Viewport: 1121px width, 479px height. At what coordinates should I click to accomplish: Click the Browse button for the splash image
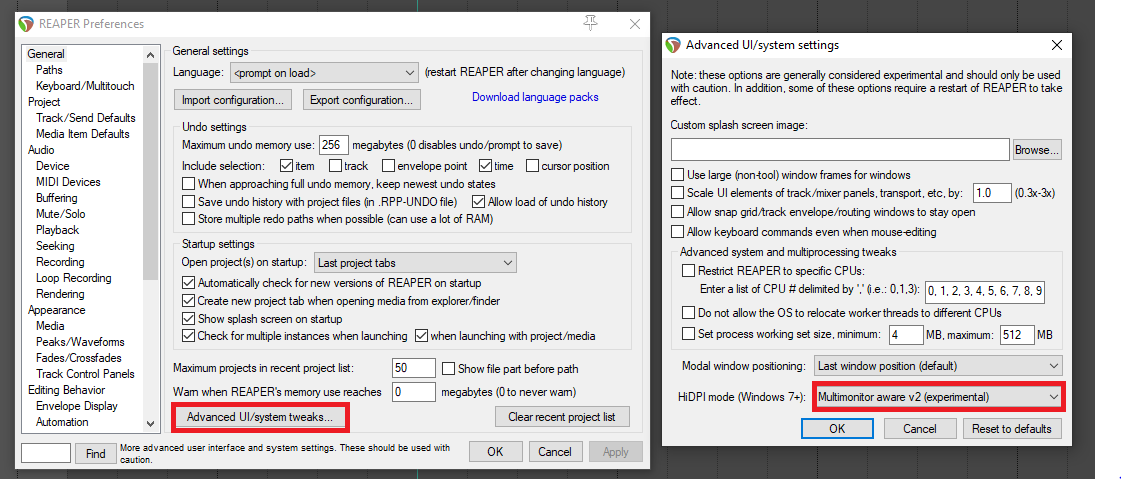[1037, 150]
